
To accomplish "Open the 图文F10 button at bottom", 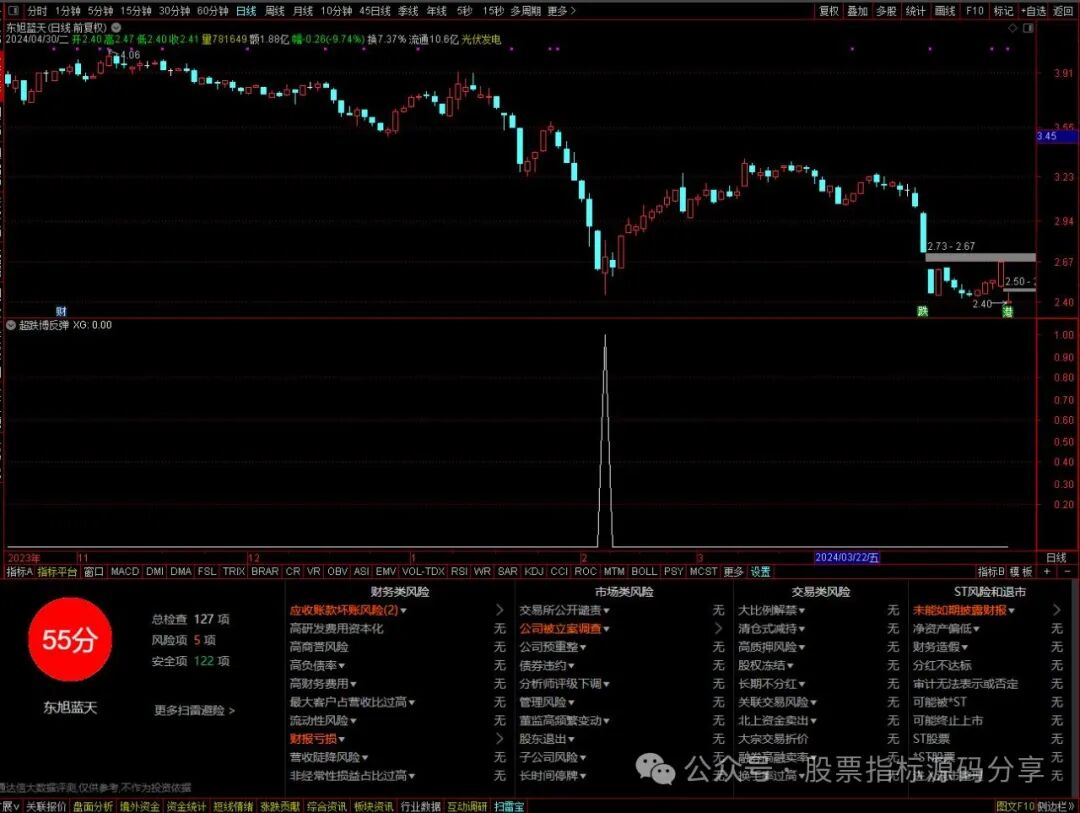I will 1016,806.
